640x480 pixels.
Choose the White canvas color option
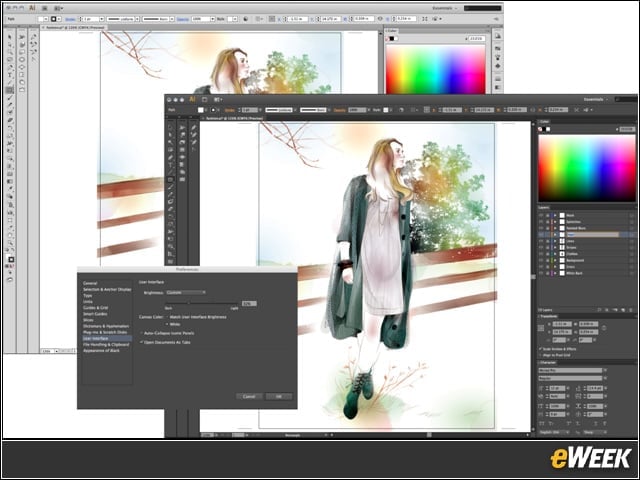(x=167, y=324)
